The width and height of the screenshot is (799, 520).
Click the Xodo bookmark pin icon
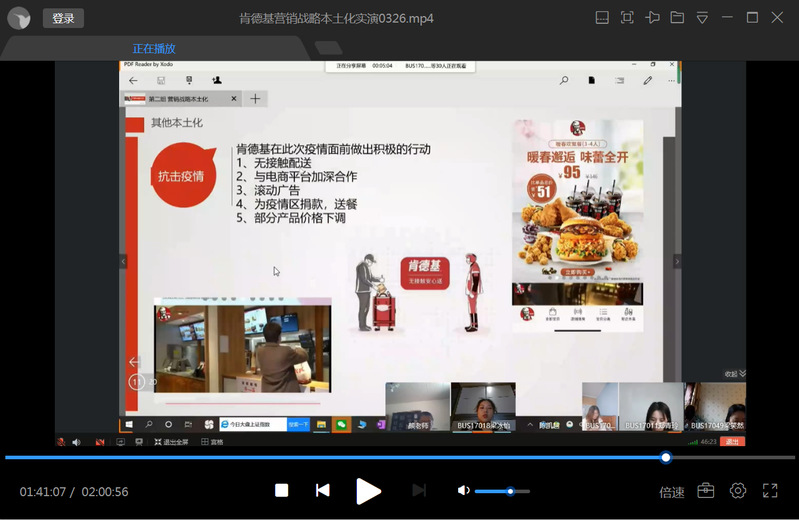pos(189,81)
